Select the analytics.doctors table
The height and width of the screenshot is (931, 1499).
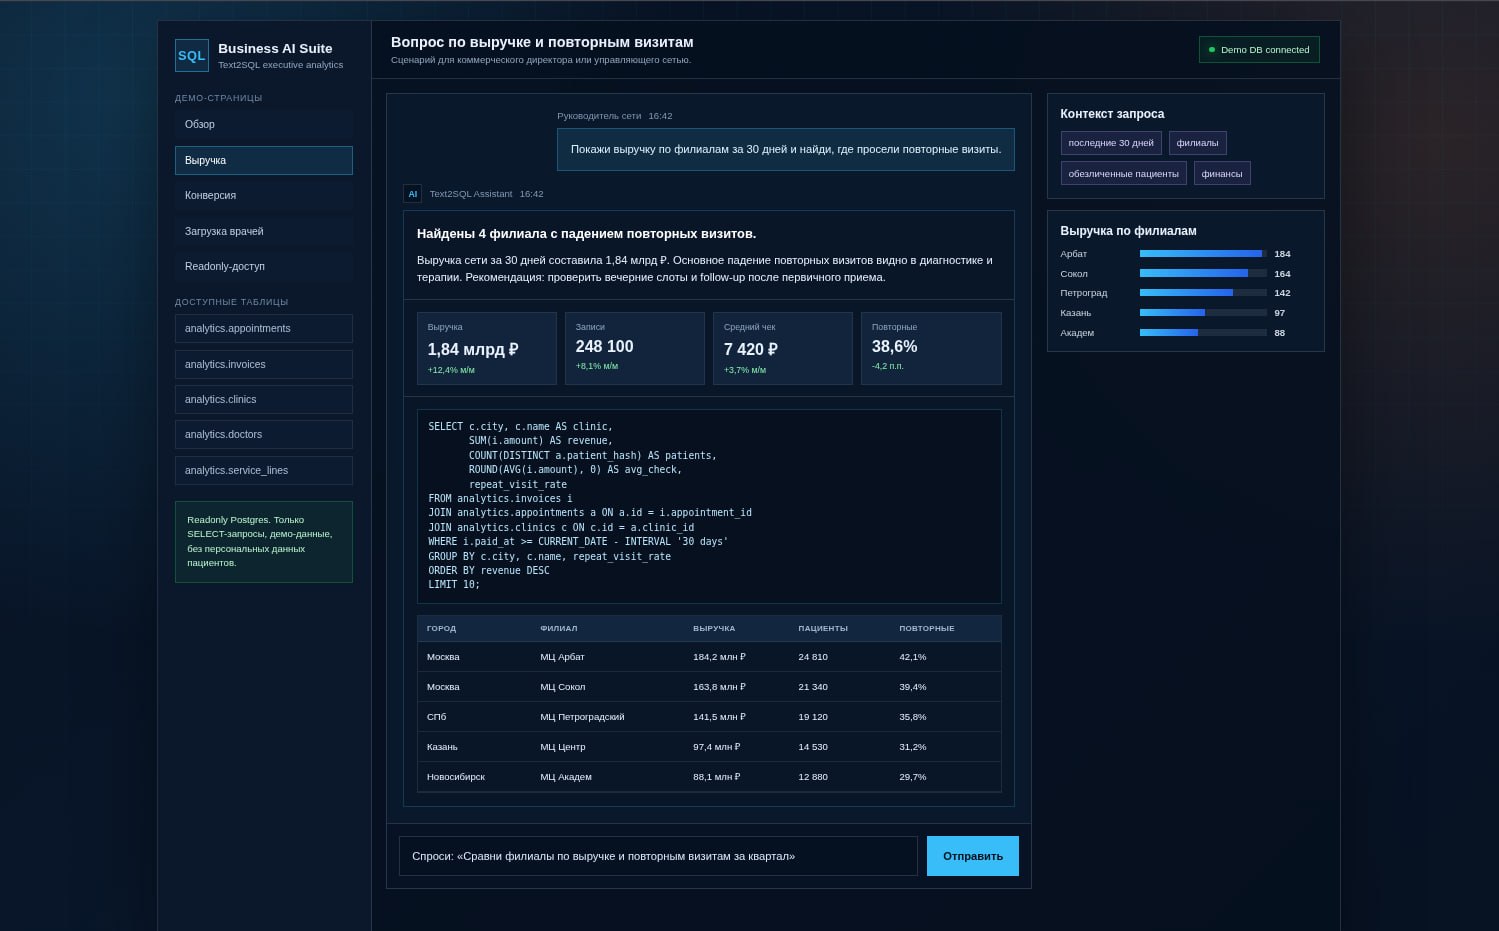[x=264, y=435]
